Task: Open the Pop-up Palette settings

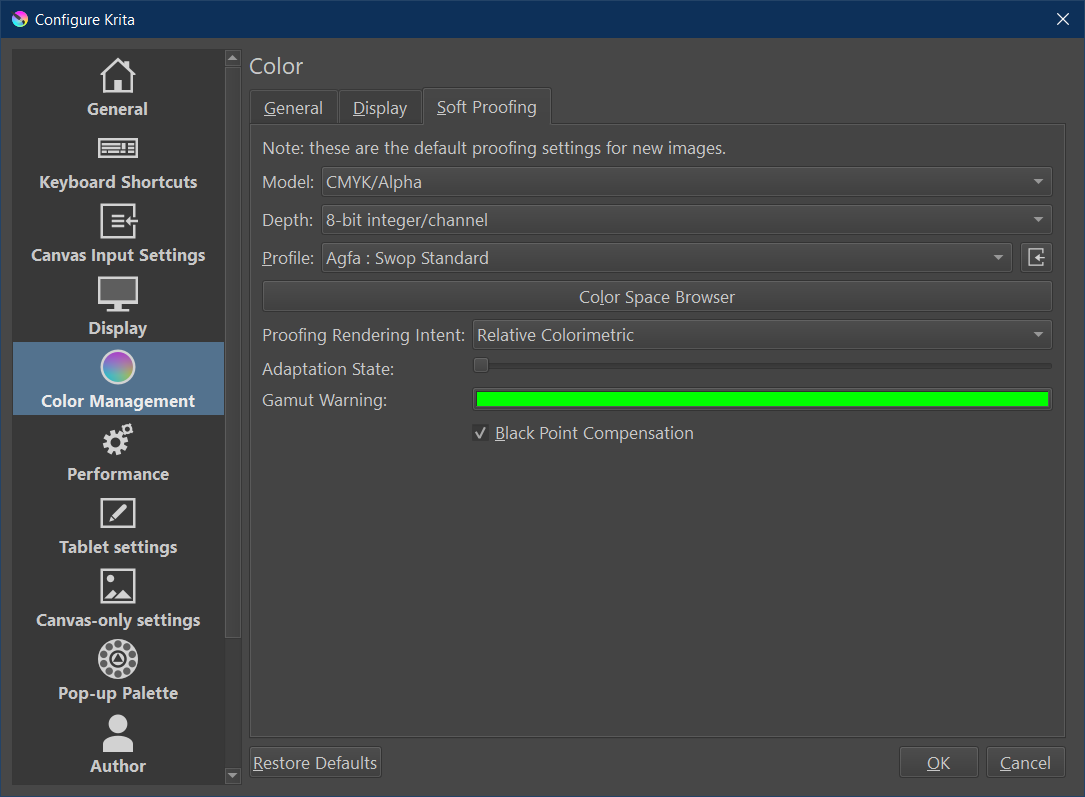Action: [118, 670]
